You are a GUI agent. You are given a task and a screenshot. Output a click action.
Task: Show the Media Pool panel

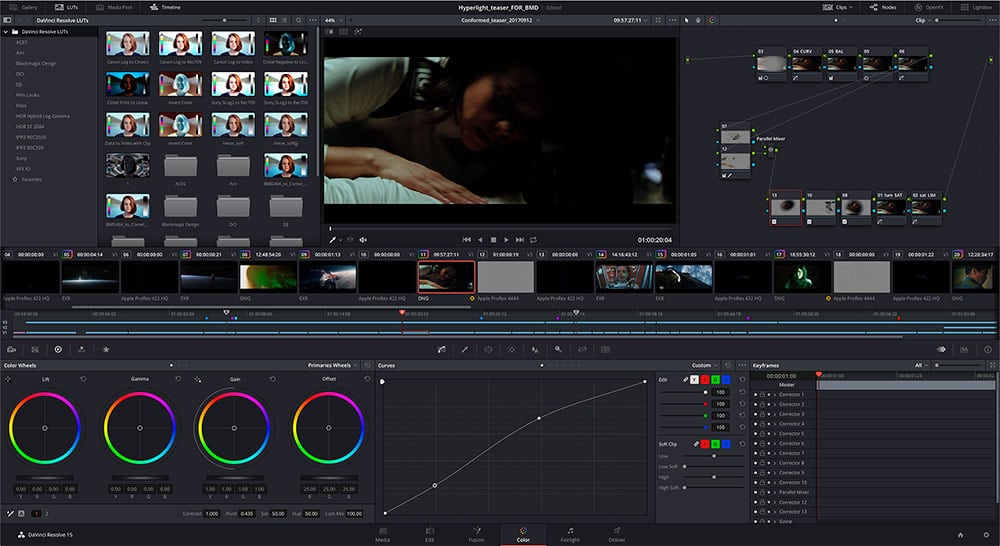(114, 7)
